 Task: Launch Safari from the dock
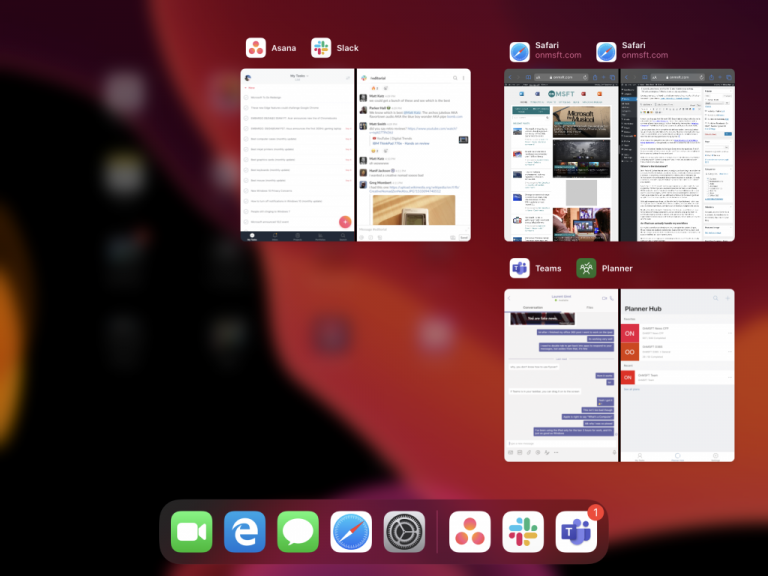coord(351,531)
